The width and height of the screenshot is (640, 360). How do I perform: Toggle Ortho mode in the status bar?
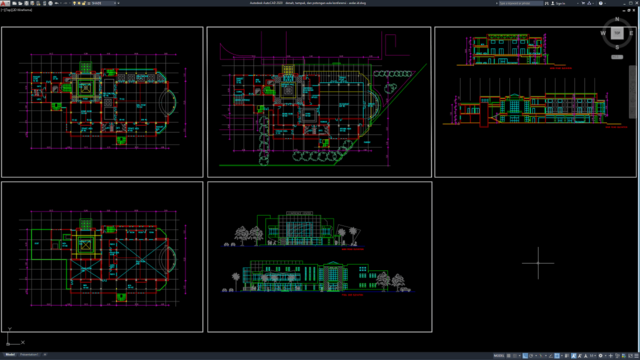click(x=525, y=356)
